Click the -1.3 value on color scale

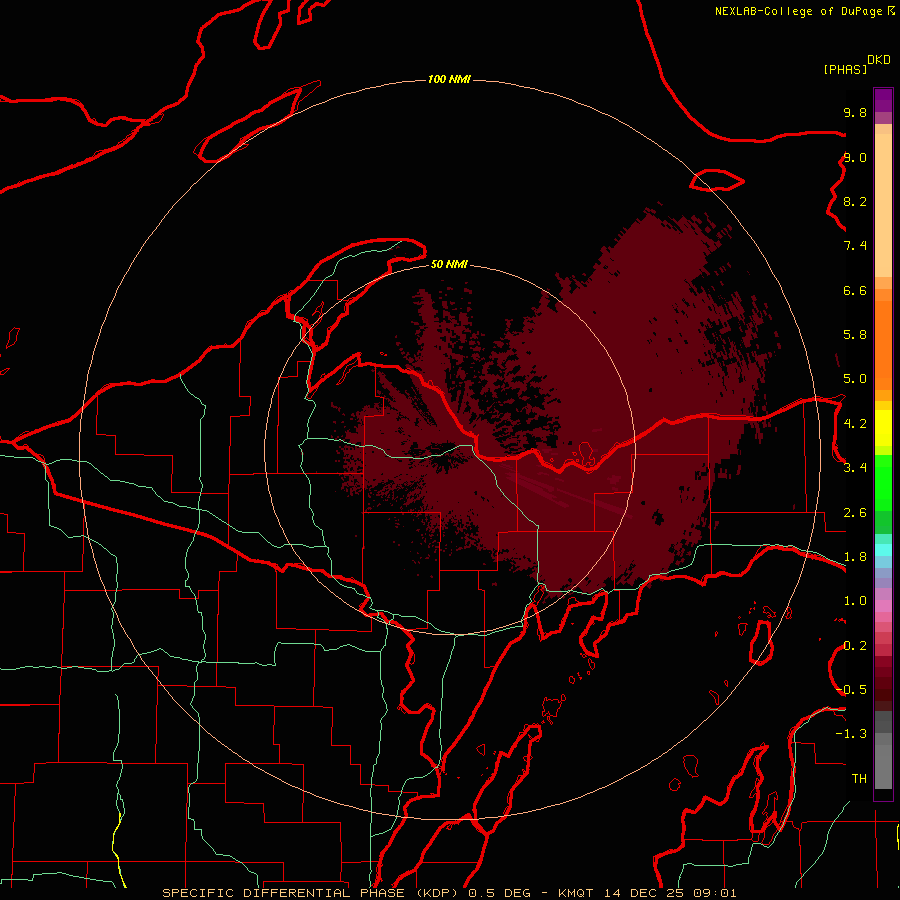click(851, 734)
